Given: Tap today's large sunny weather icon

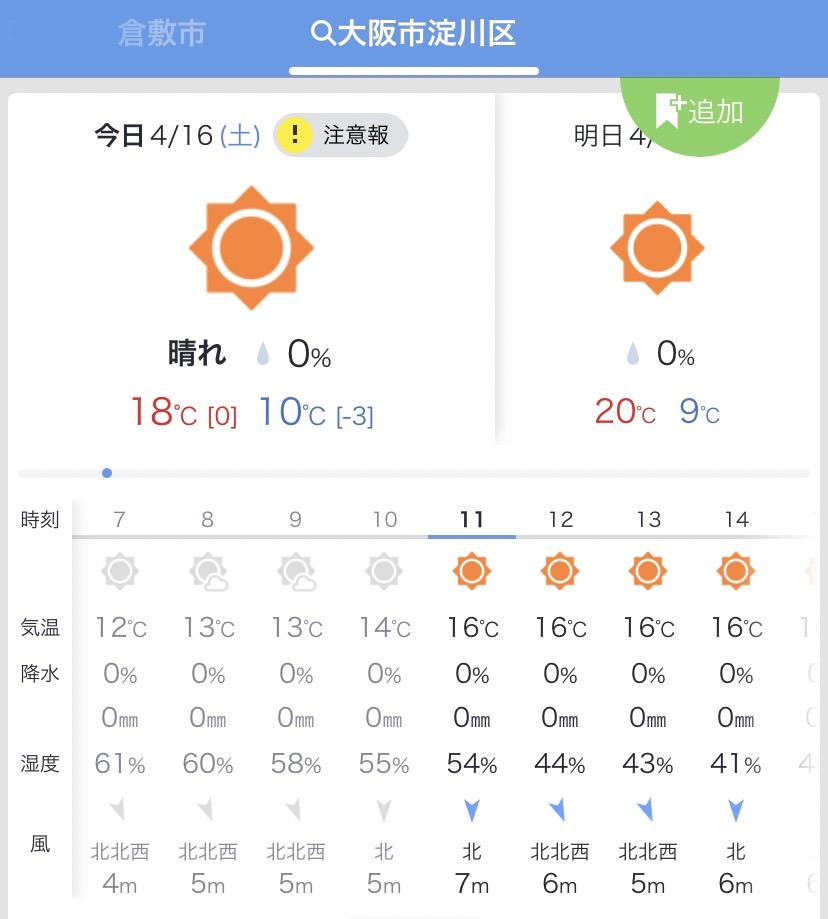Looking at the screenshot, I should point(251,248).
